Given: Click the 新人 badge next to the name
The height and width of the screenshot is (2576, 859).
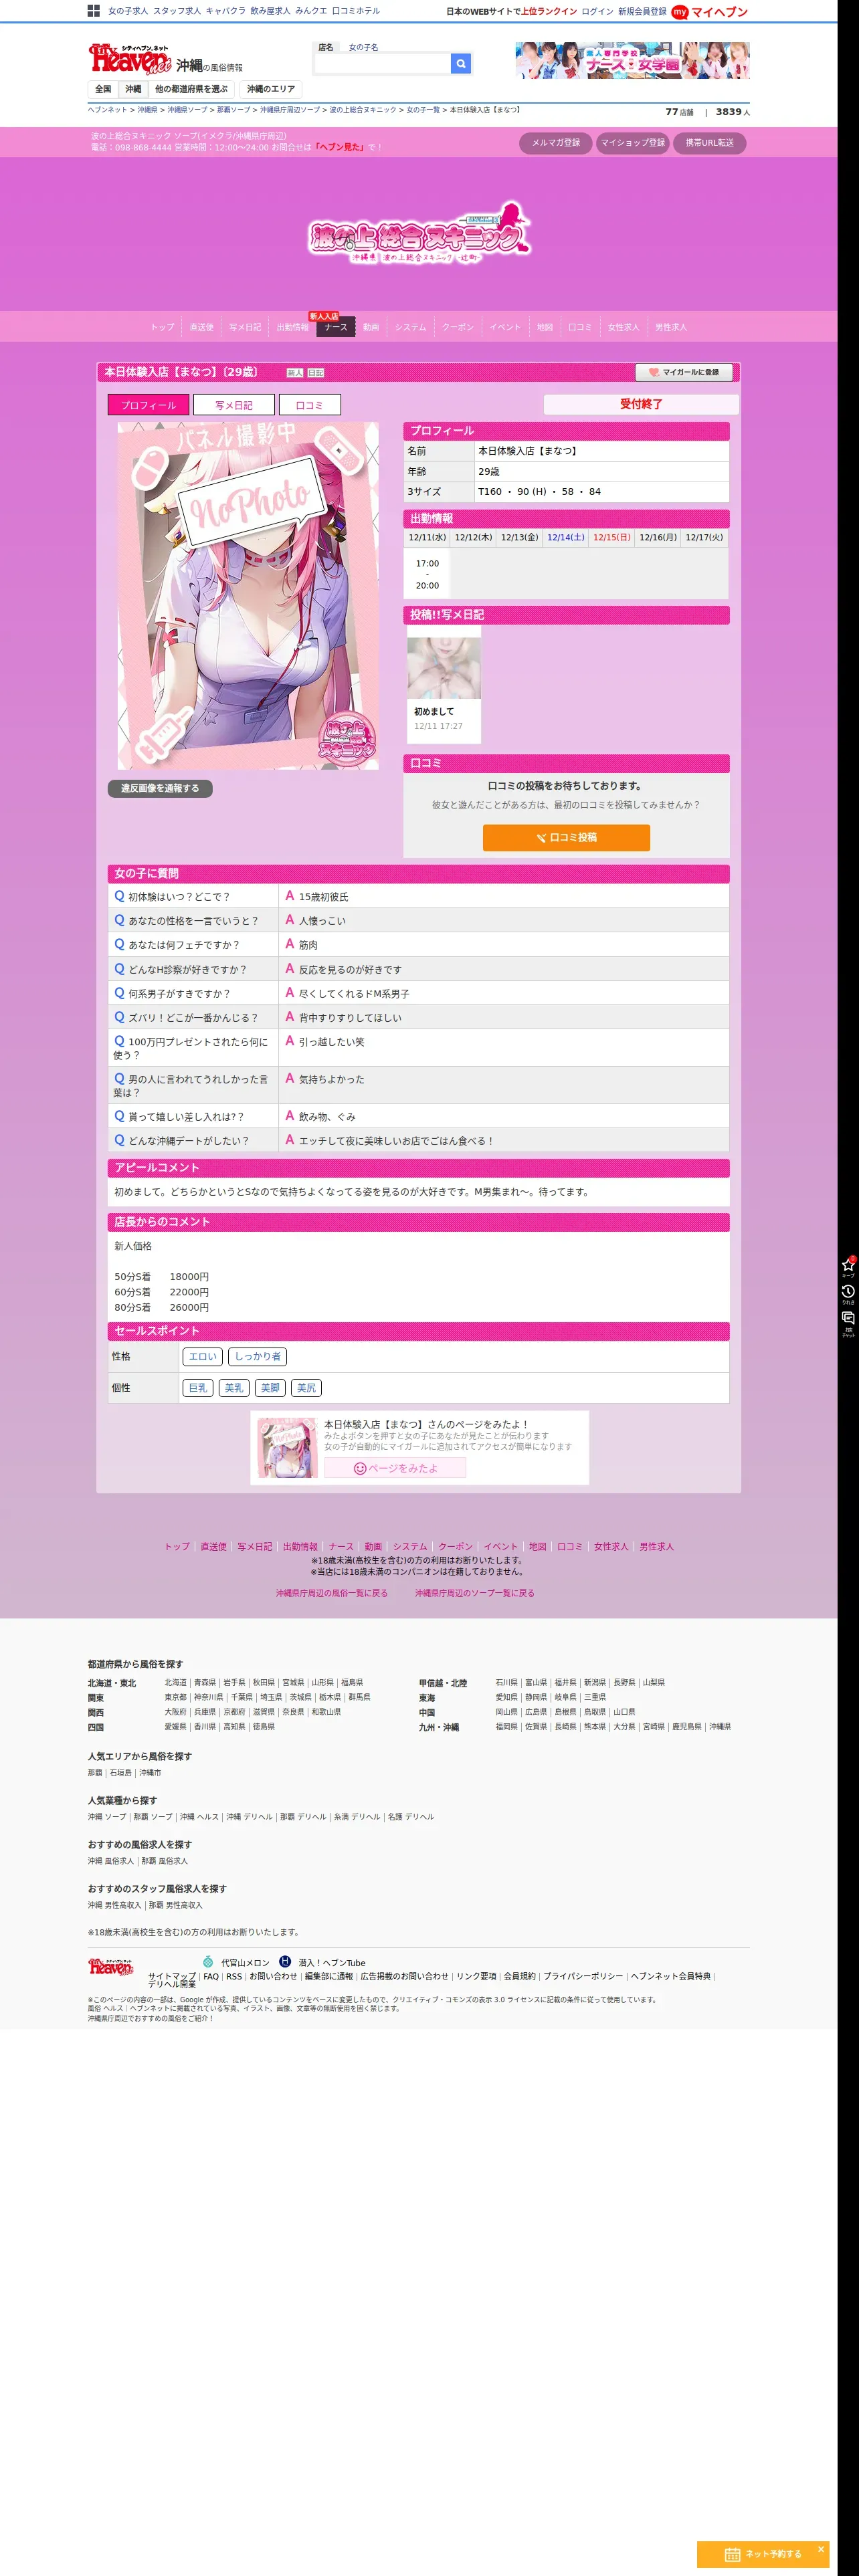Looking at the screenshot, I should tap(295, 373).
